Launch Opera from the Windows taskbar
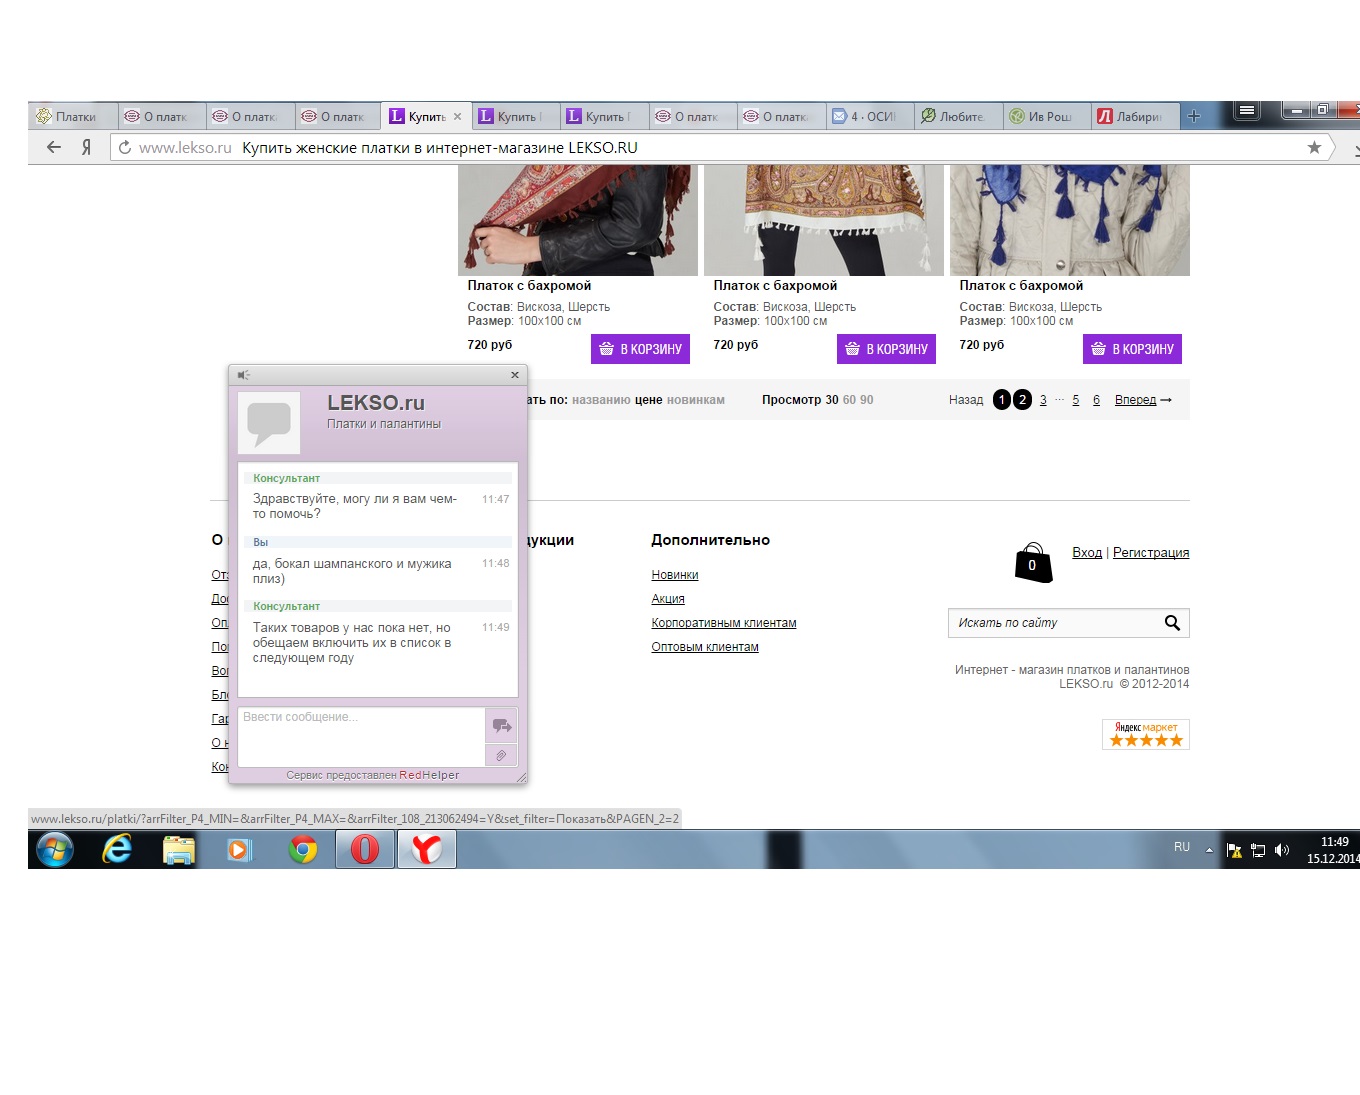Screen dimensions: 1360x1095 (x=365, y=849)
